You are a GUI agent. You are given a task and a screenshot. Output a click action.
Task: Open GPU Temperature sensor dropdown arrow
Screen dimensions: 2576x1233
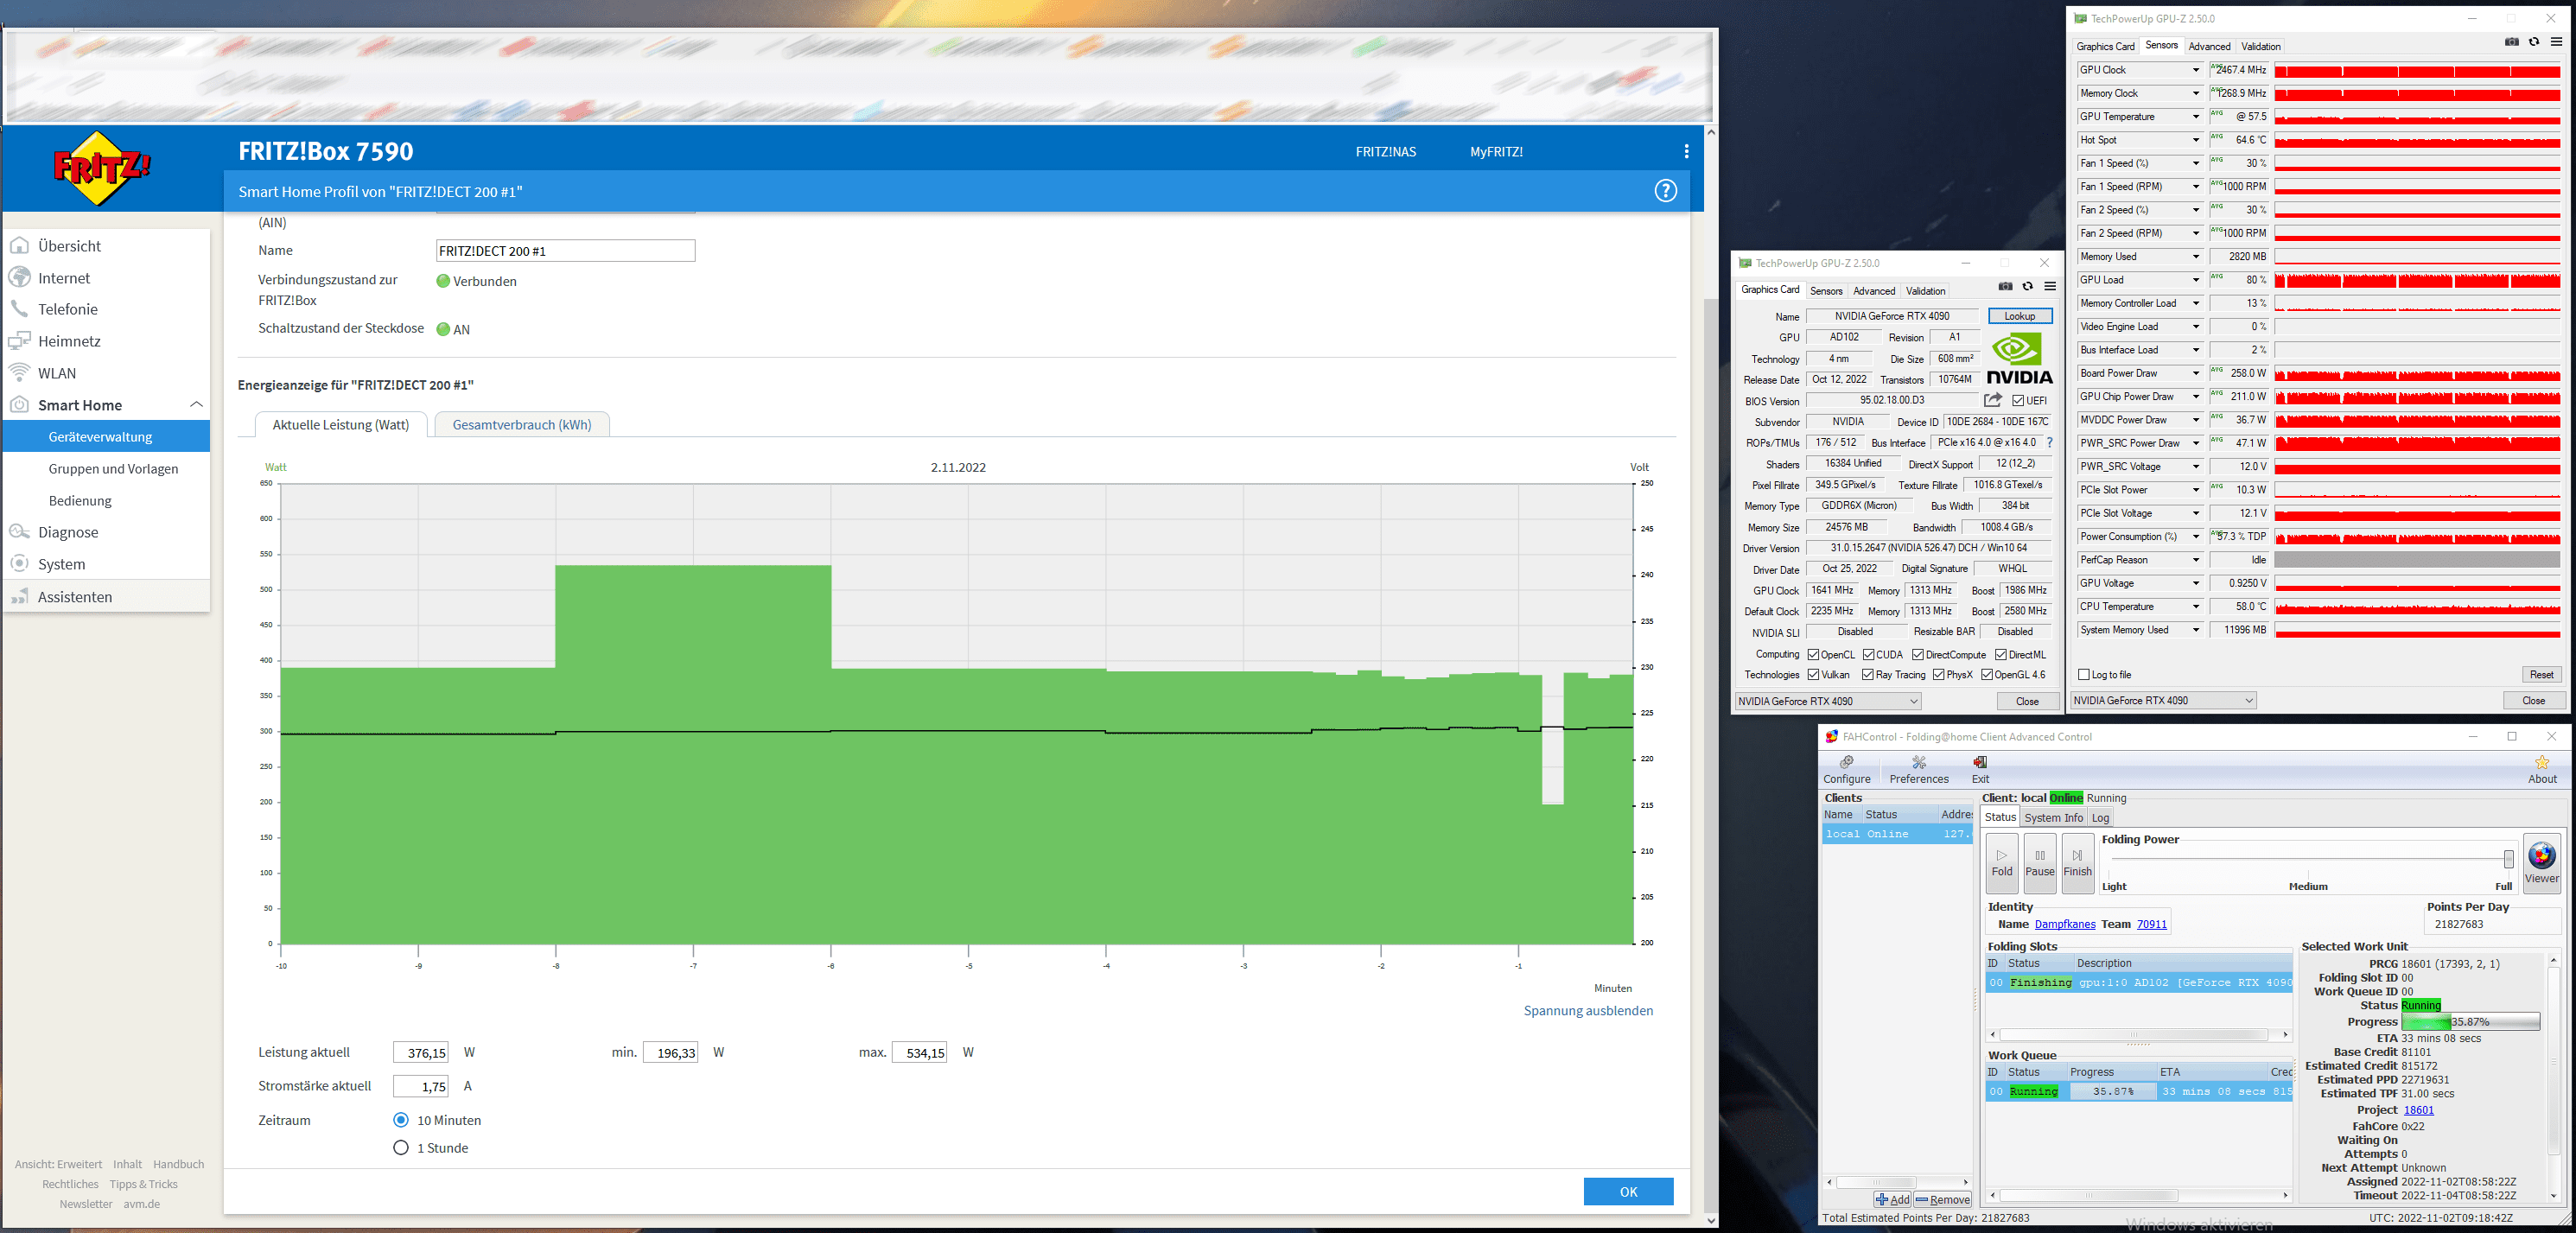tap(2196, 117)
